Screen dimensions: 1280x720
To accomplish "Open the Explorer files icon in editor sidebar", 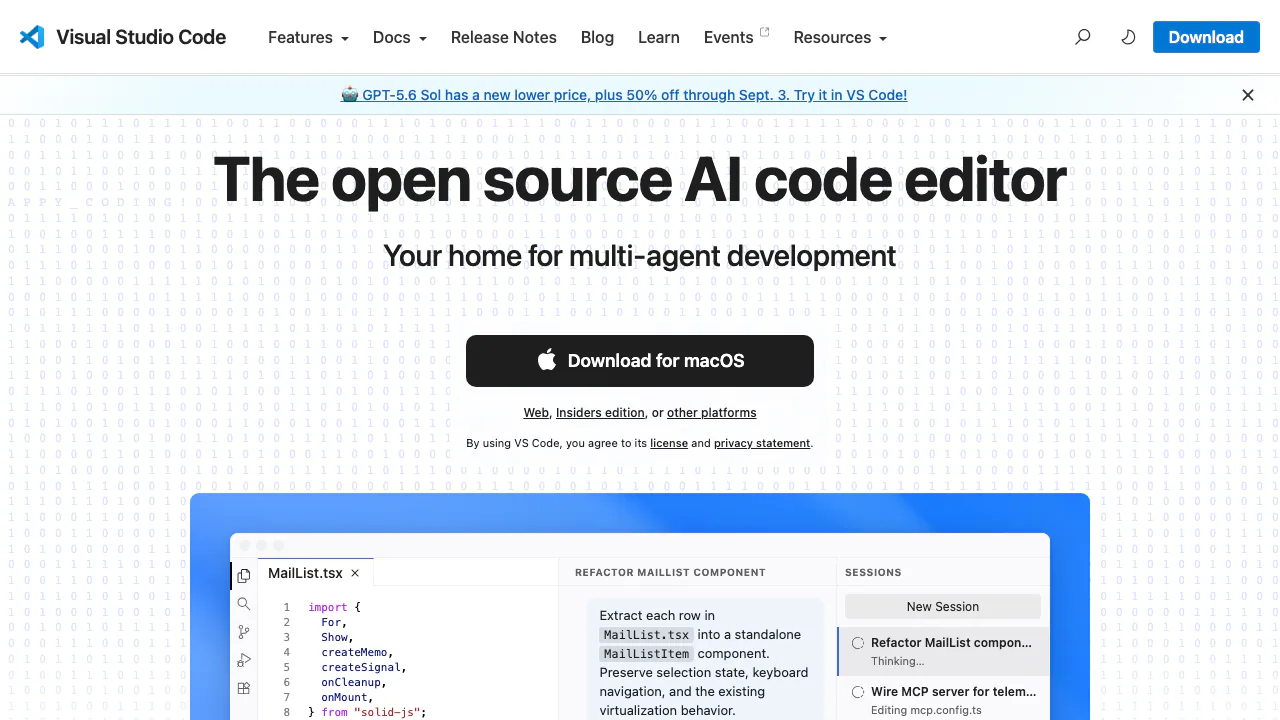I will point(244,576).
